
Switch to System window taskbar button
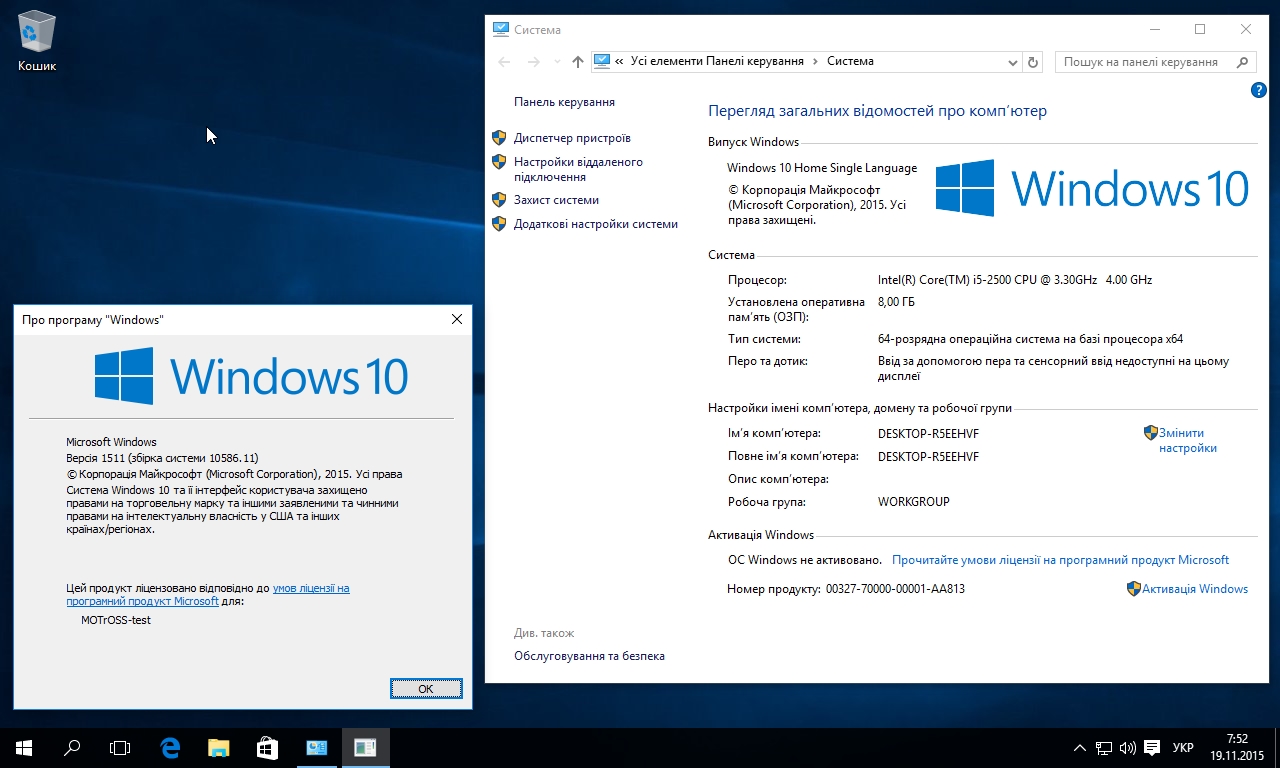[x=316, y=747]
